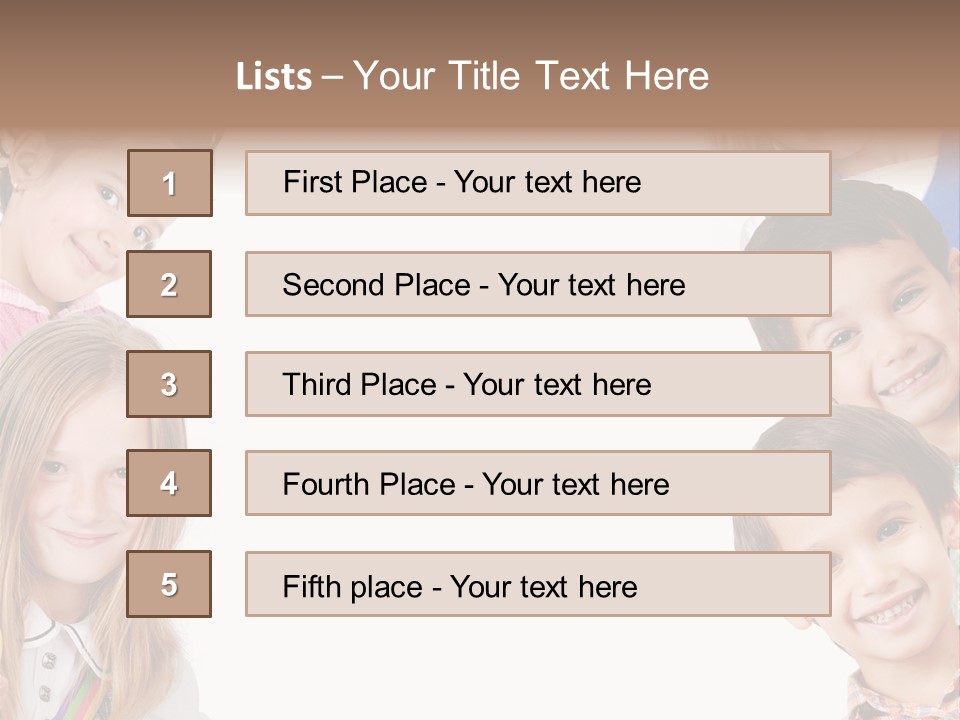Click into the Fourth Place text box

click(x=538, y=483)
